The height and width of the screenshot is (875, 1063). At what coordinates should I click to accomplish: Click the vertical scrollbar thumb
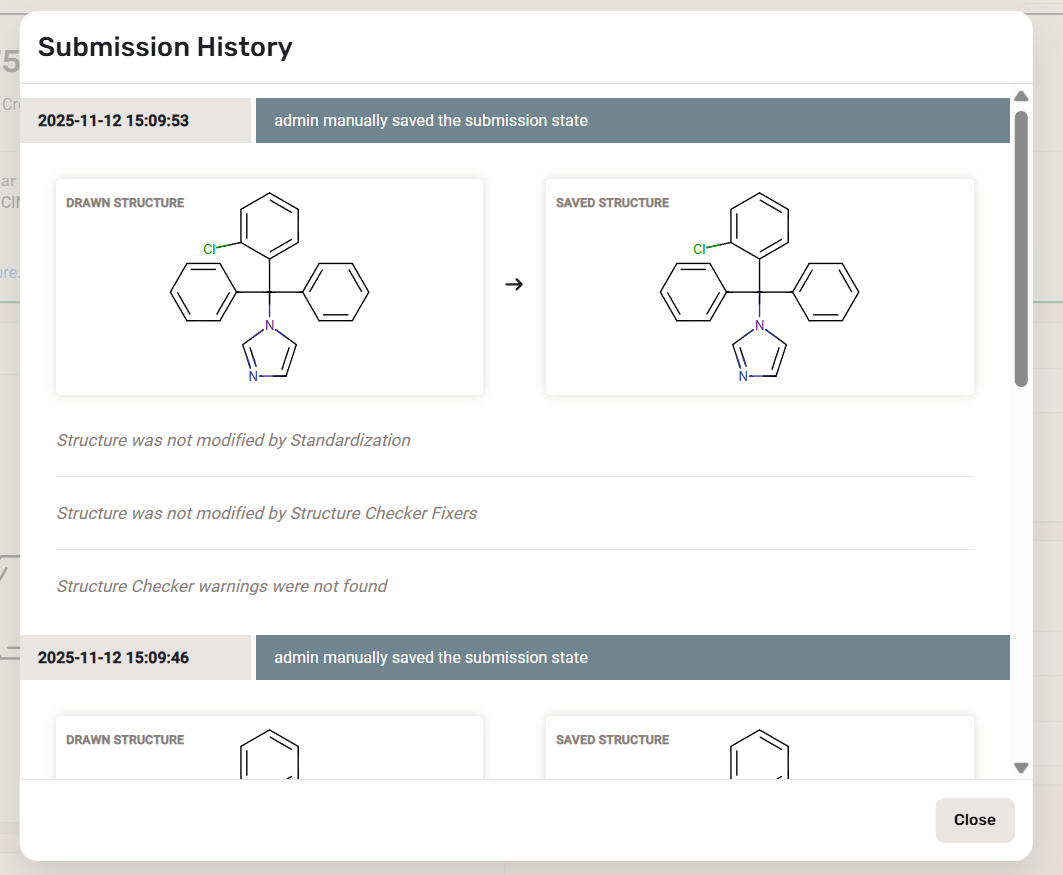[x=1021, y=248]
